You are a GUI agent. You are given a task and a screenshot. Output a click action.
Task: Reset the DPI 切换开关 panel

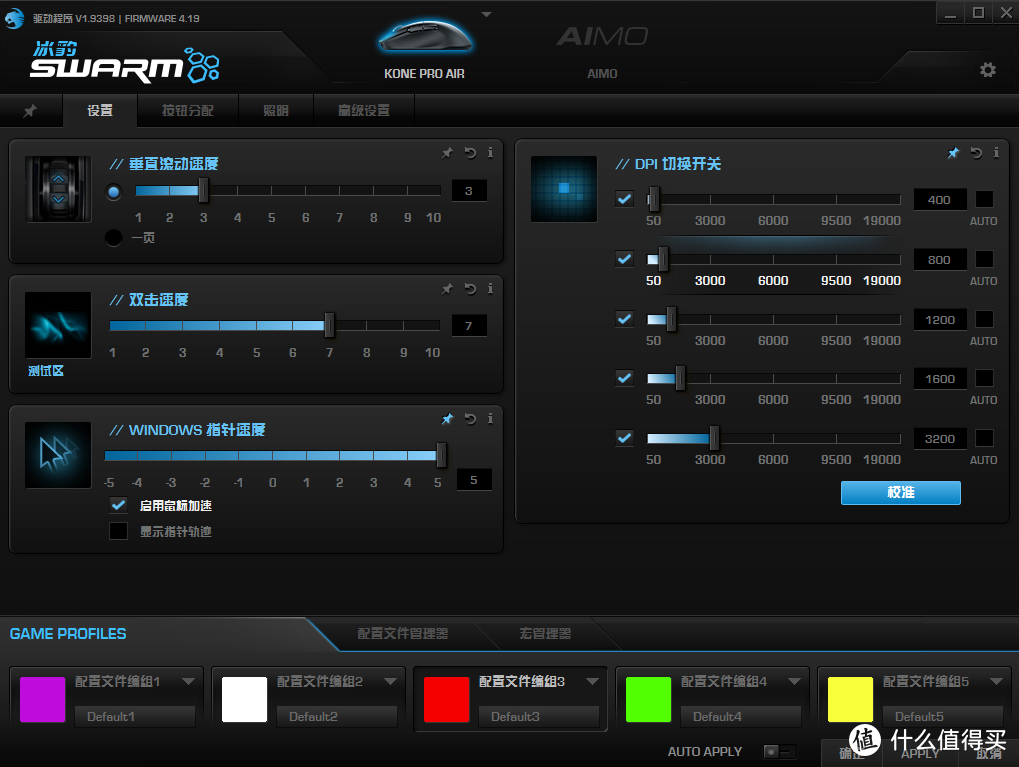point(976,153)
